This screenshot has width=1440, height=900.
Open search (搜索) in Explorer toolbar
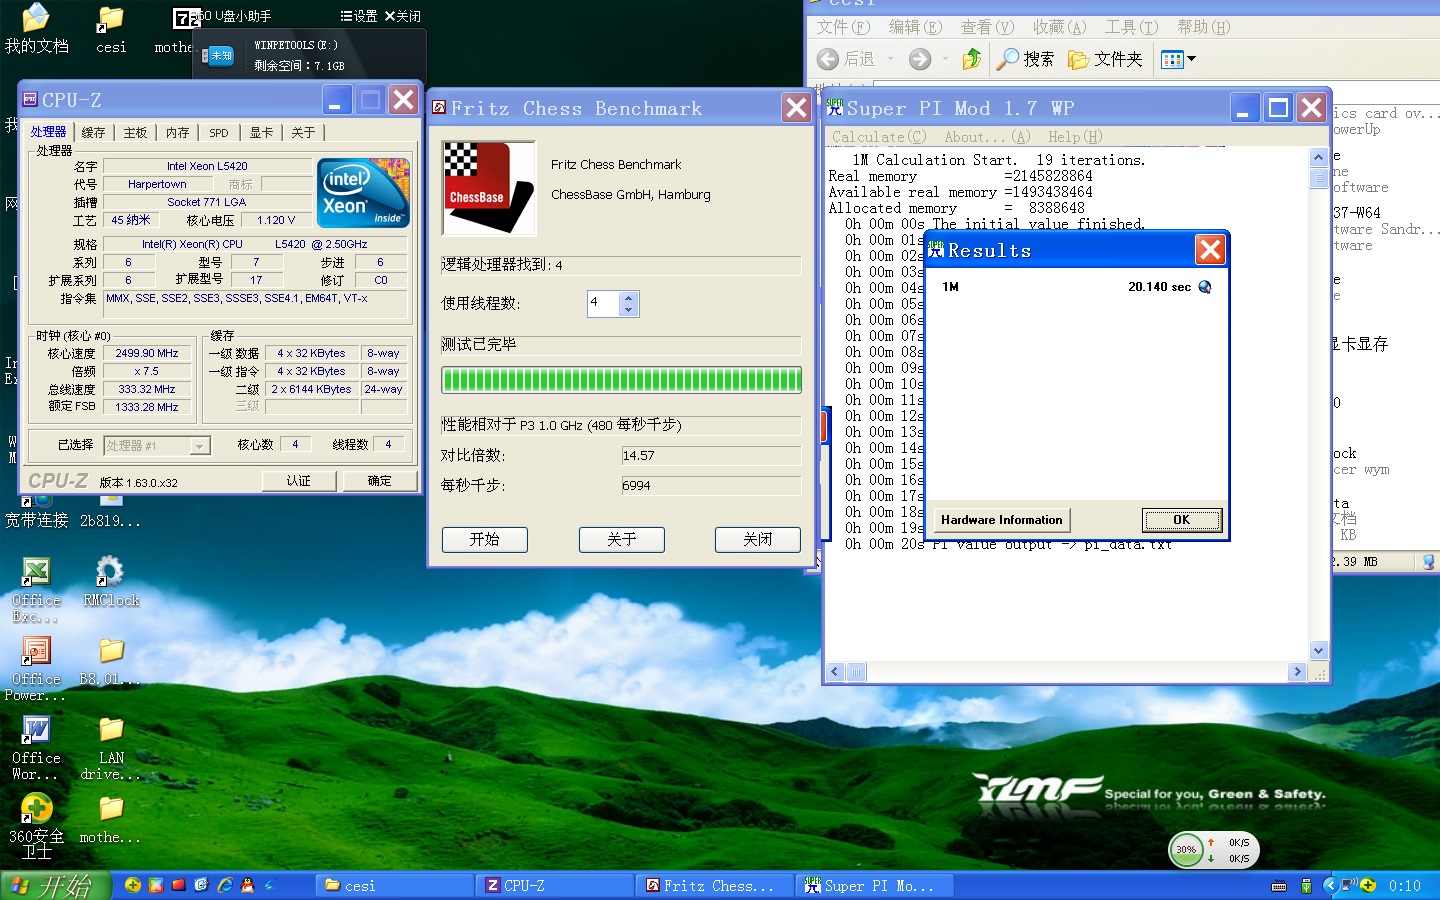1026,59
